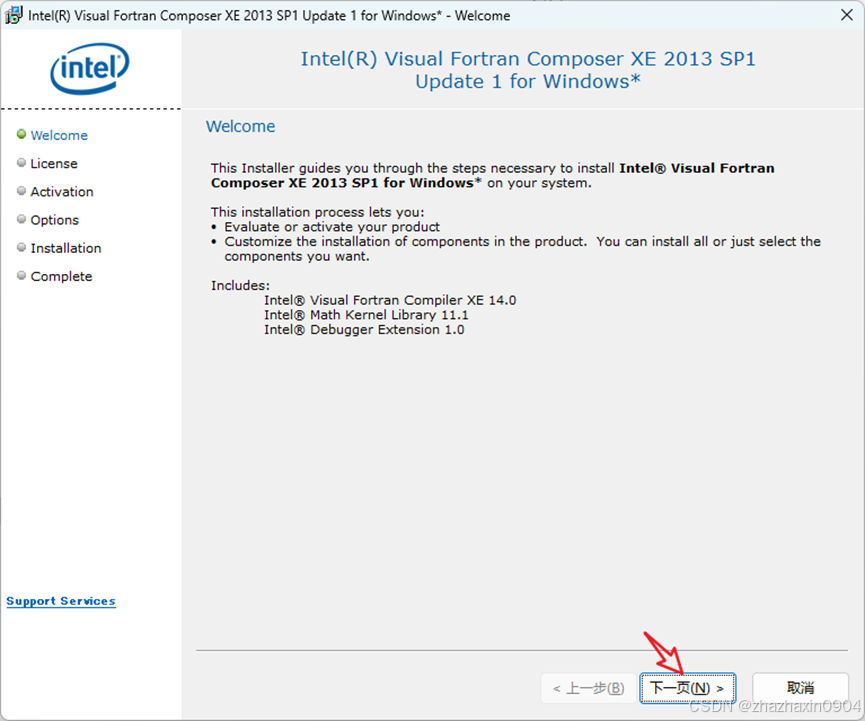Screen dimensions: 865x721
Task: Click the Visual Fortran Compiler XE 14.0 line
Action: pos(390,300)
